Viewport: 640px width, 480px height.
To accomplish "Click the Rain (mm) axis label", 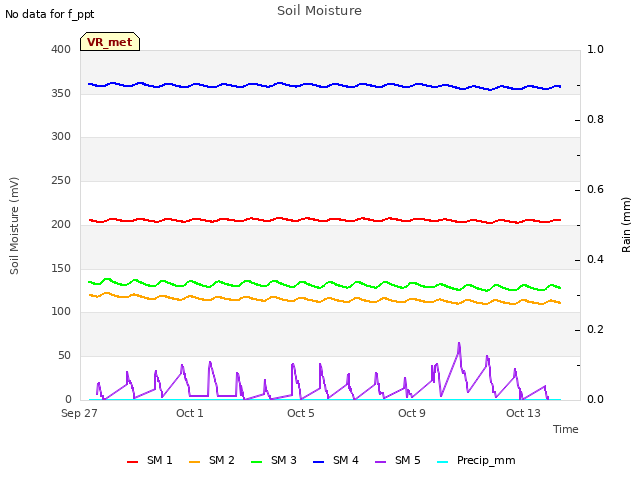I will (626, 225).
